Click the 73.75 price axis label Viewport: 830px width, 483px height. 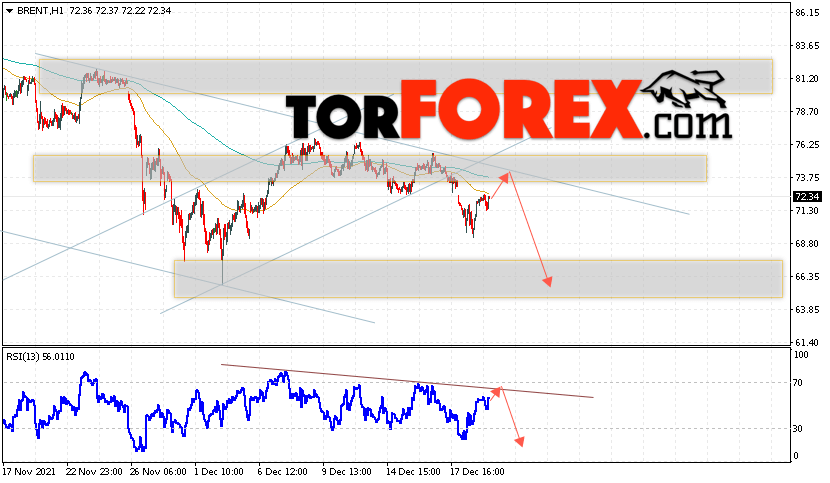point(807,177)
